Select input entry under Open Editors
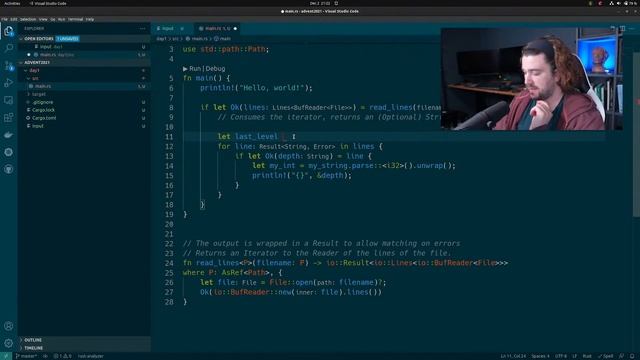640x360 pixels. click(x=84, y=47)
